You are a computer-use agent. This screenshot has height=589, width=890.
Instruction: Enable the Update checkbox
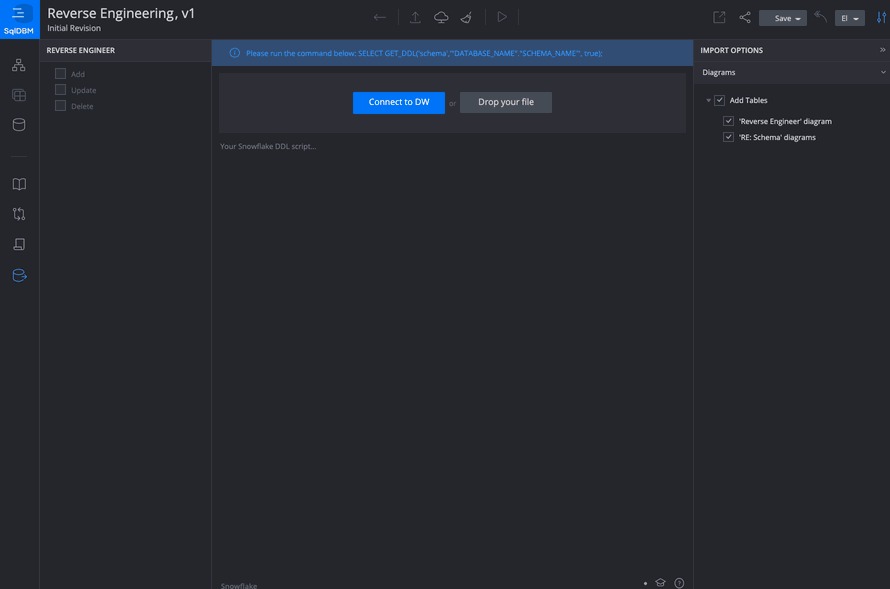(x=60, y=89)
